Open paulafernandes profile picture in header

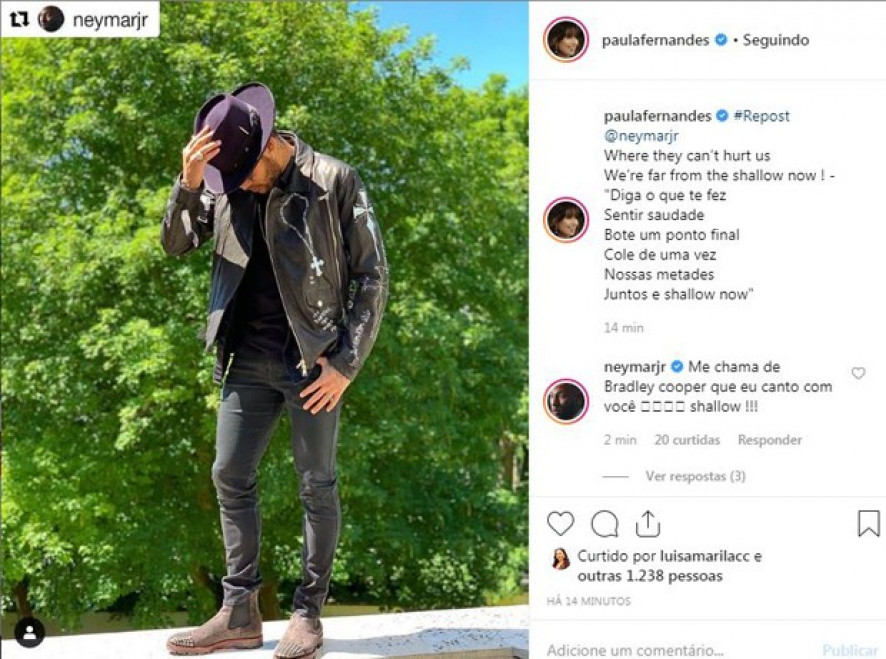(566, 40)
